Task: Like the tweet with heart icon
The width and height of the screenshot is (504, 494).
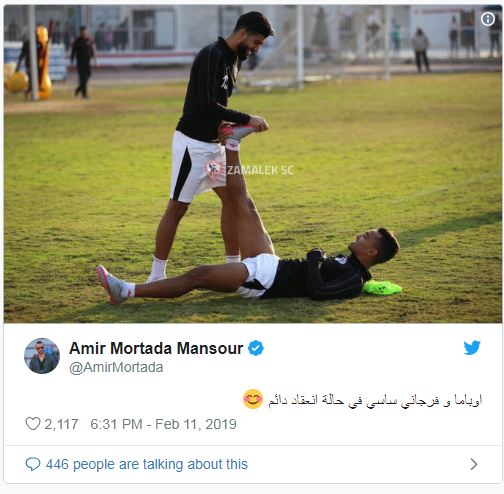Action: (33, 424)
